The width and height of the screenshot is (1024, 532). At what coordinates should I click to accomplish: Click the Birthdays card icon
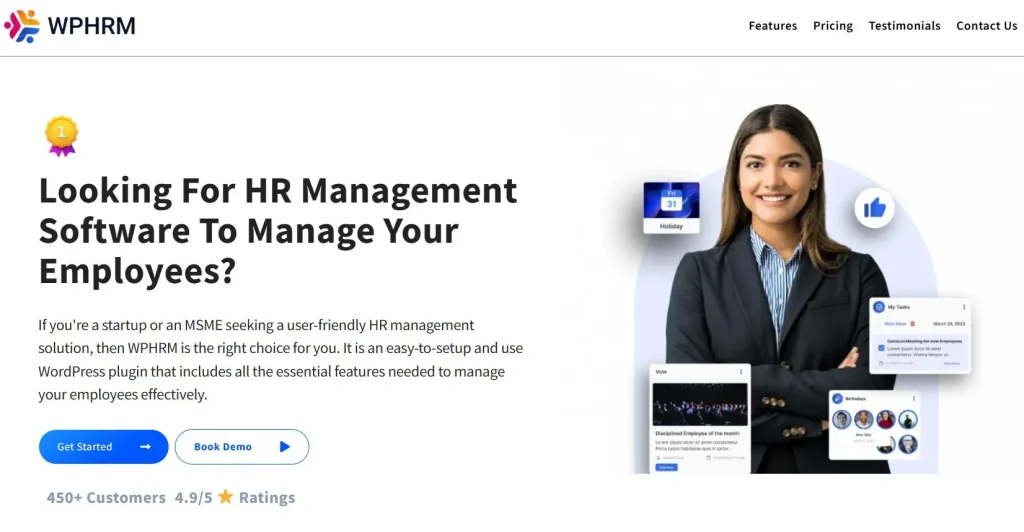coord(837,398)
